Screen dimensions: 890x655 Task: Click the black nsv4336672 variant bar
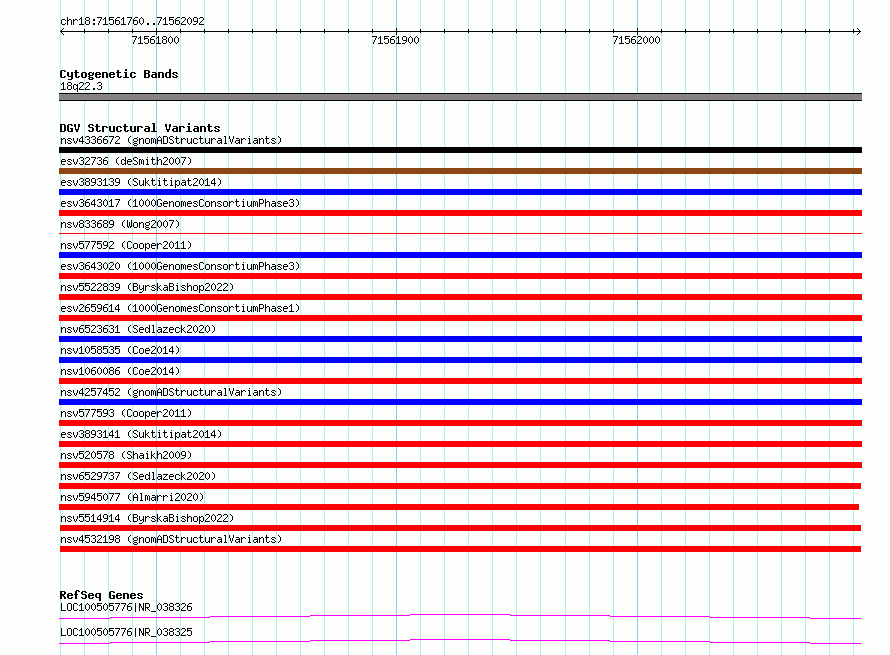(x=460, y=150)
